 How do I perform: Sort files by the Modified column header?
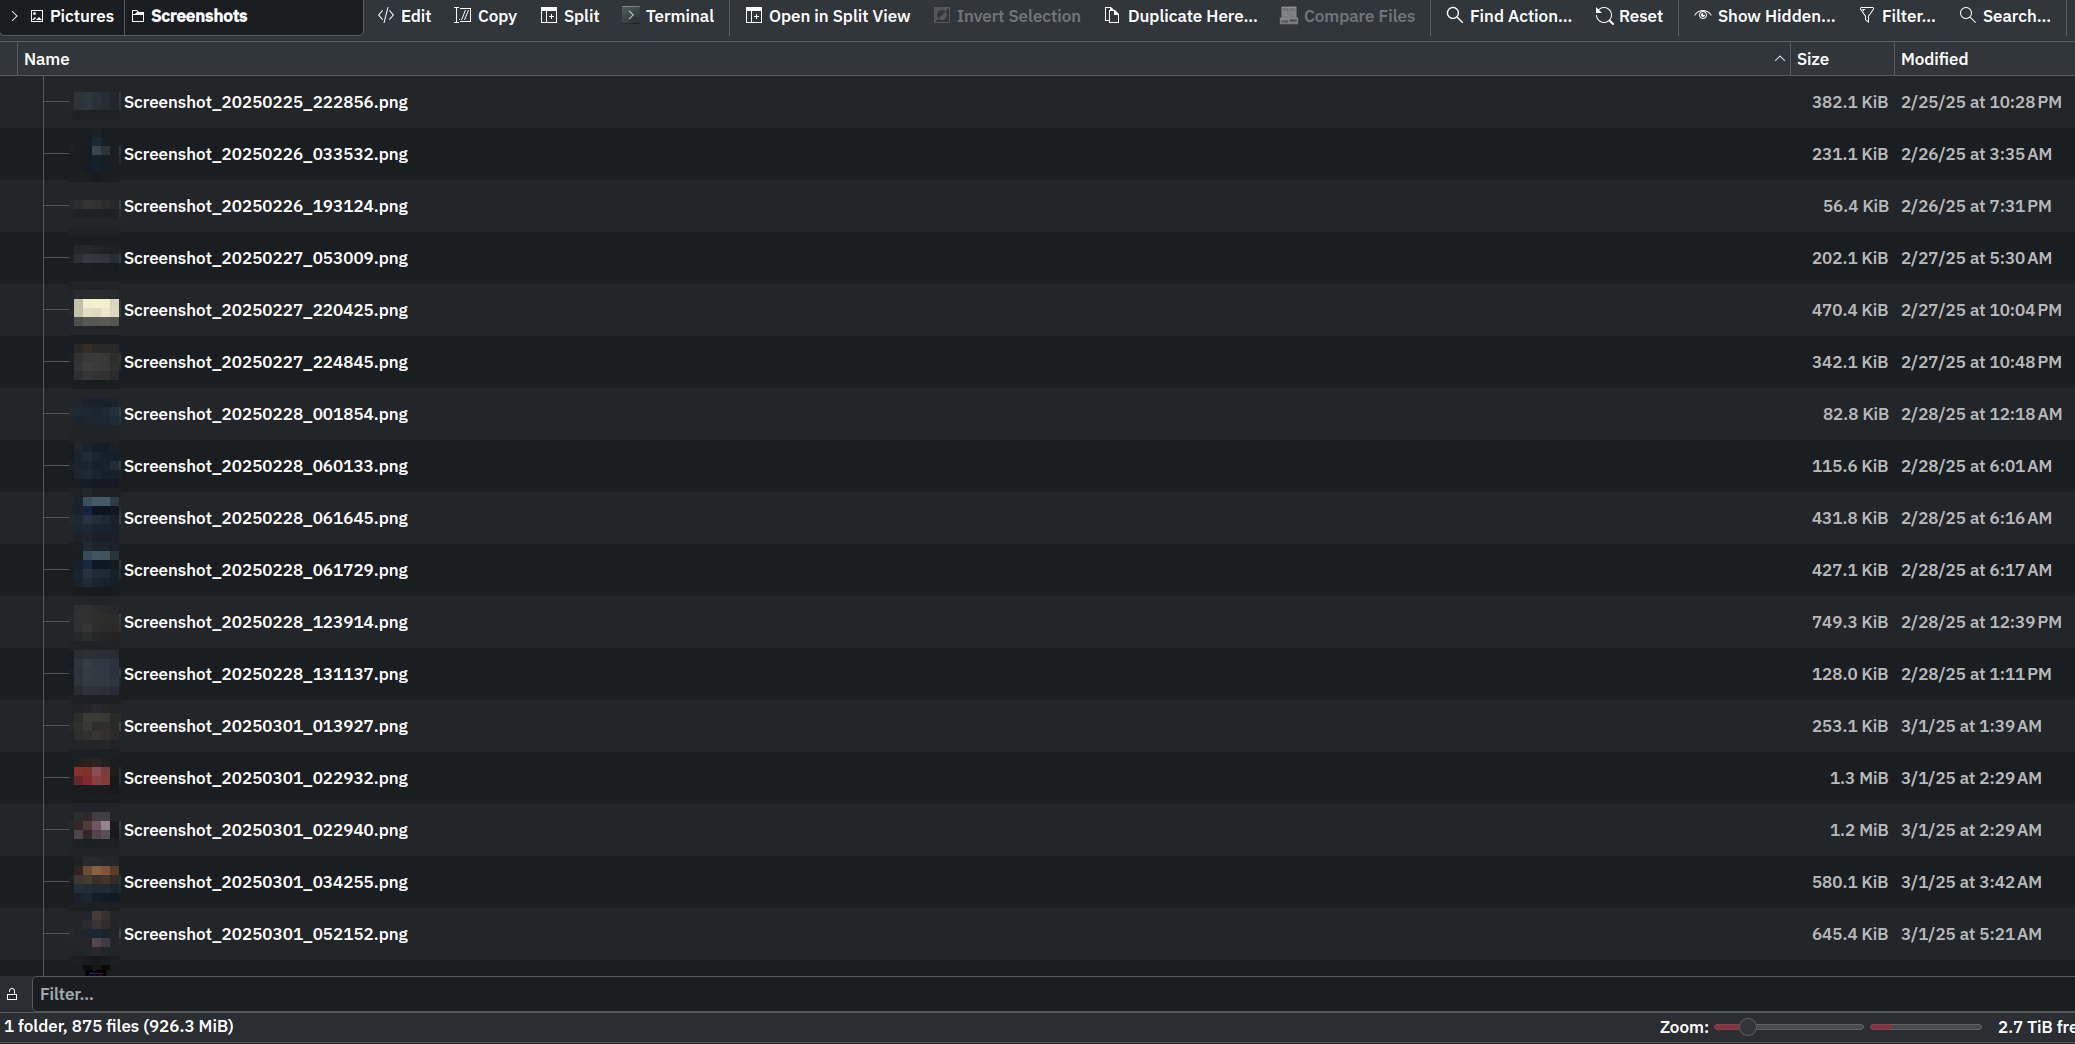(1934, 58)
